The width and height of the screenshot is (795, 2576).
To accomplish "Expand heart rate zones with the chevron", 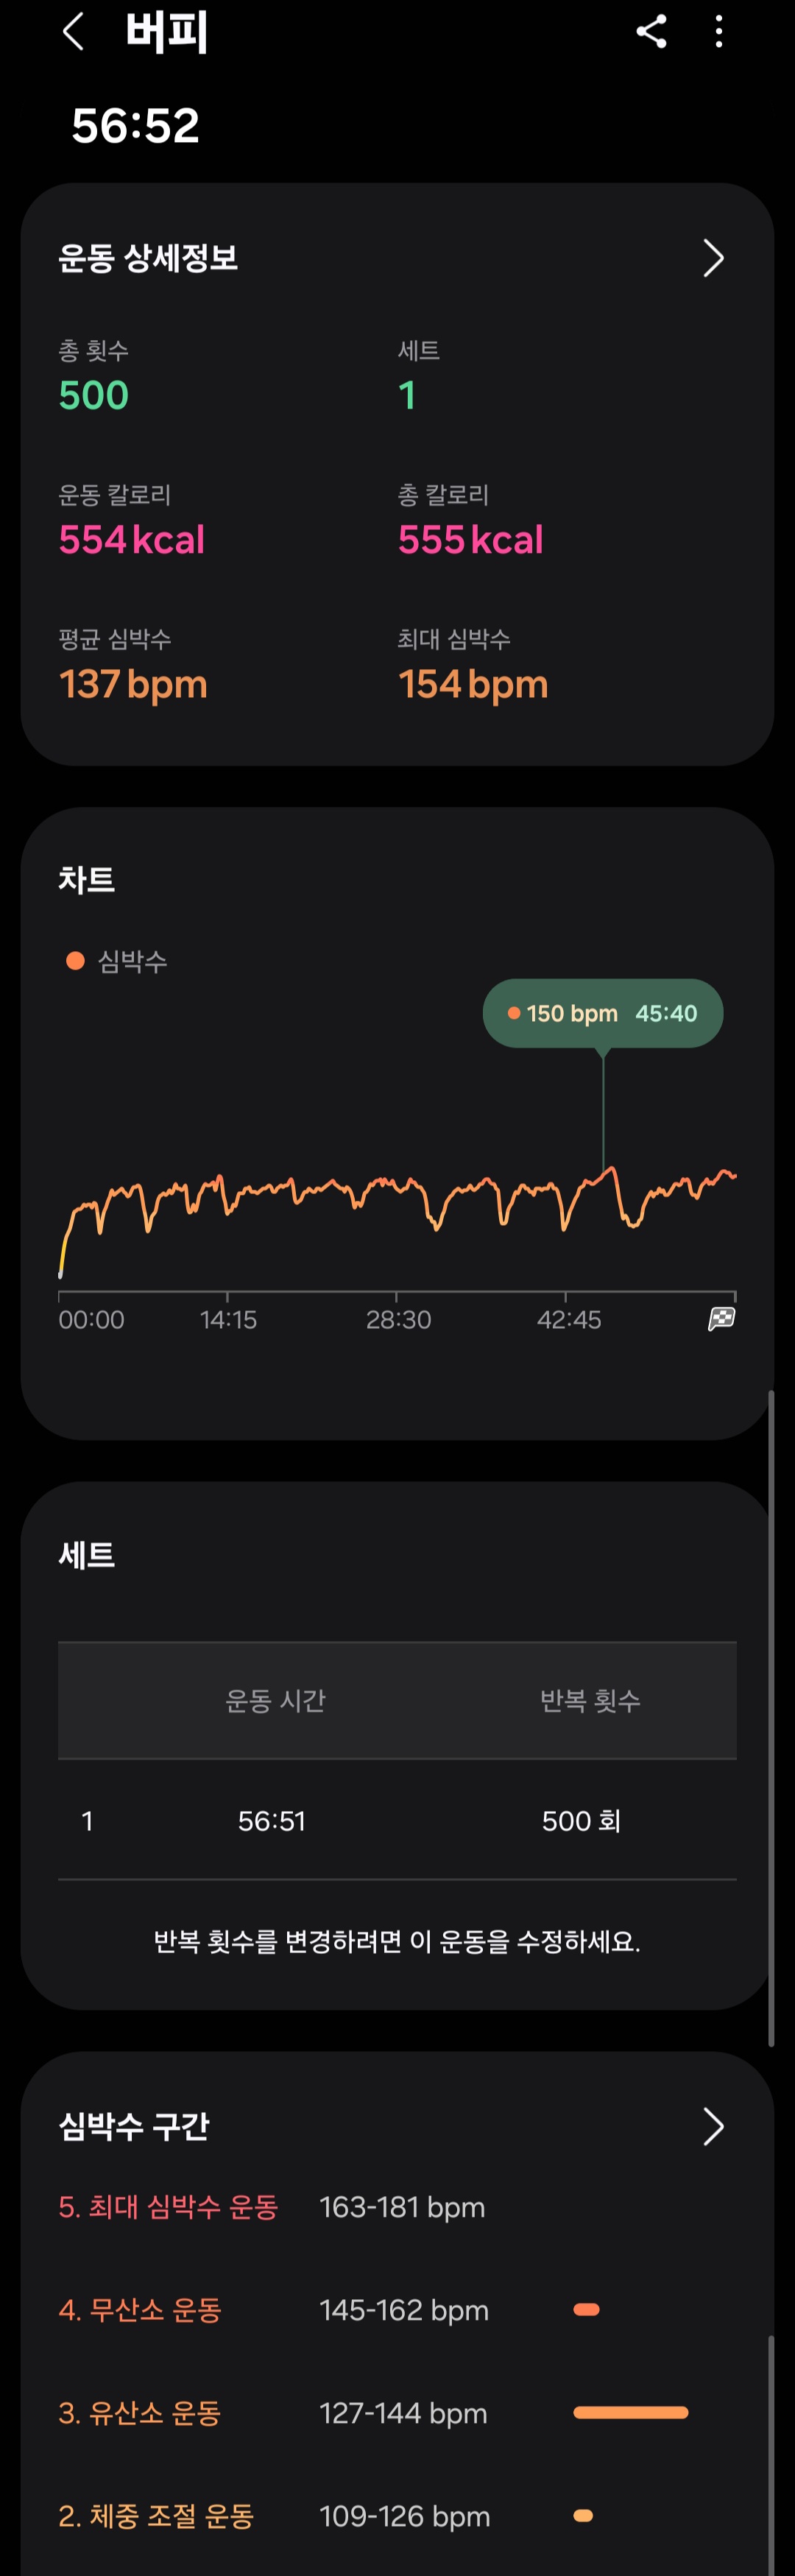I will click(712, 2126).
